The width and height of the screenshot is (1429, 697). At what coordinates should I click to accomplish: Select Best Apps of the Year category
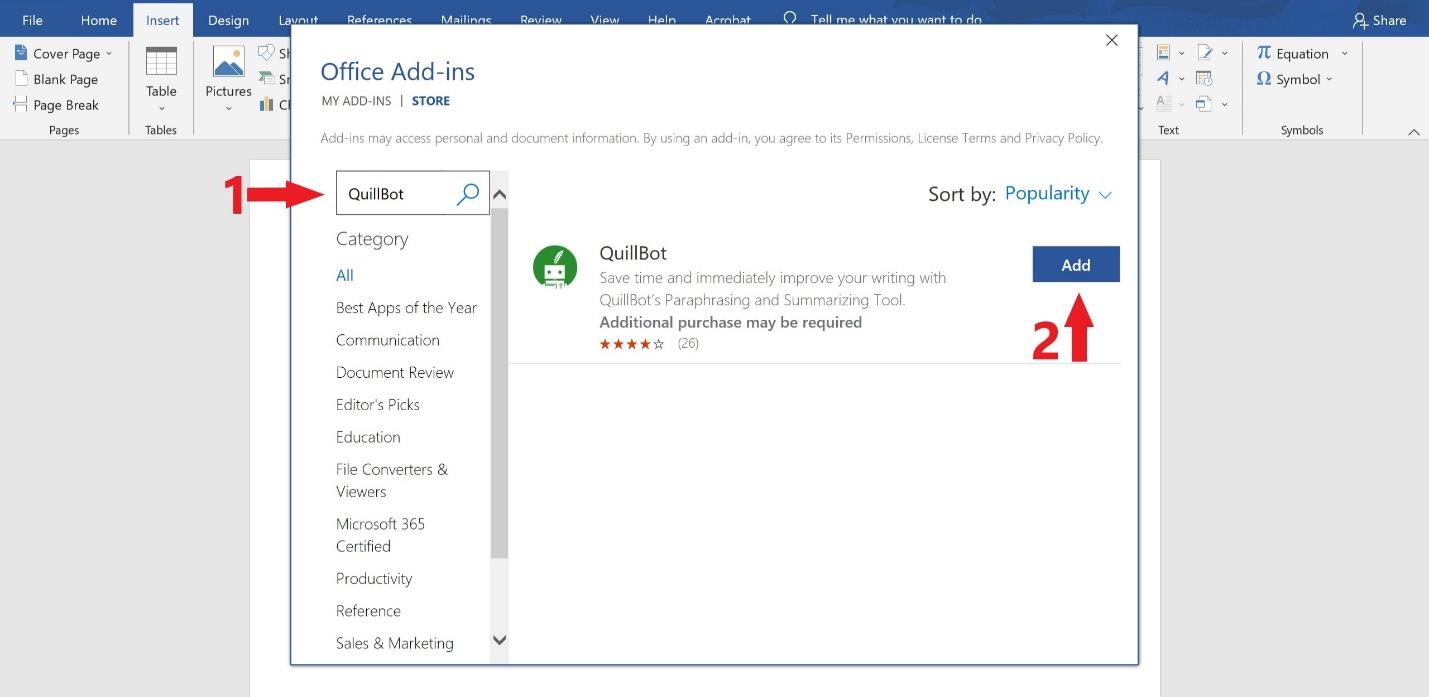(406, 308)
